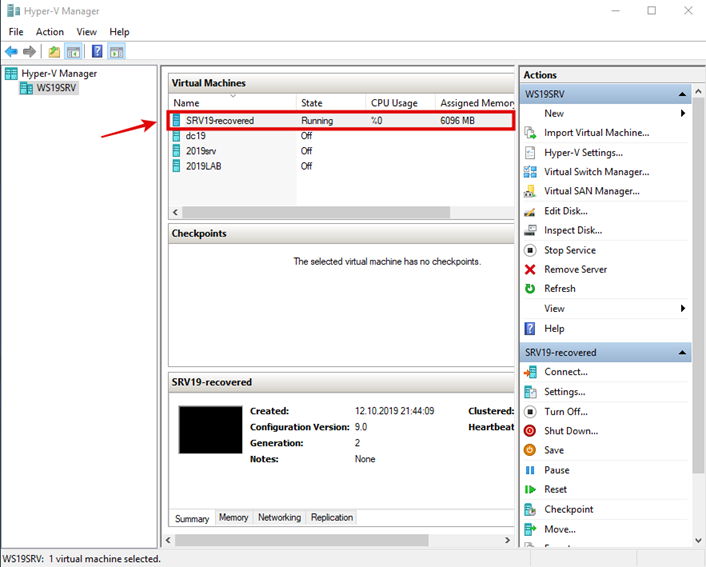The height and width of the screenshot is (567, 706).
Task: Toggle the Show/Hide Action Pane toolbar icon
Action: tap(116, 52)
